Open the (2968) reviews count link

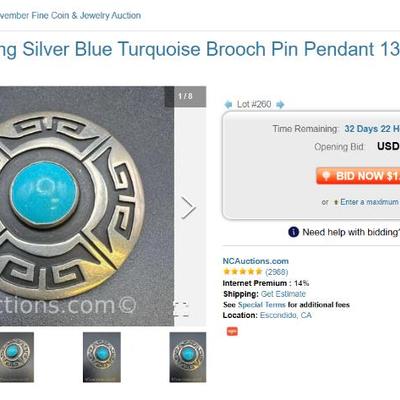(277, 272)
